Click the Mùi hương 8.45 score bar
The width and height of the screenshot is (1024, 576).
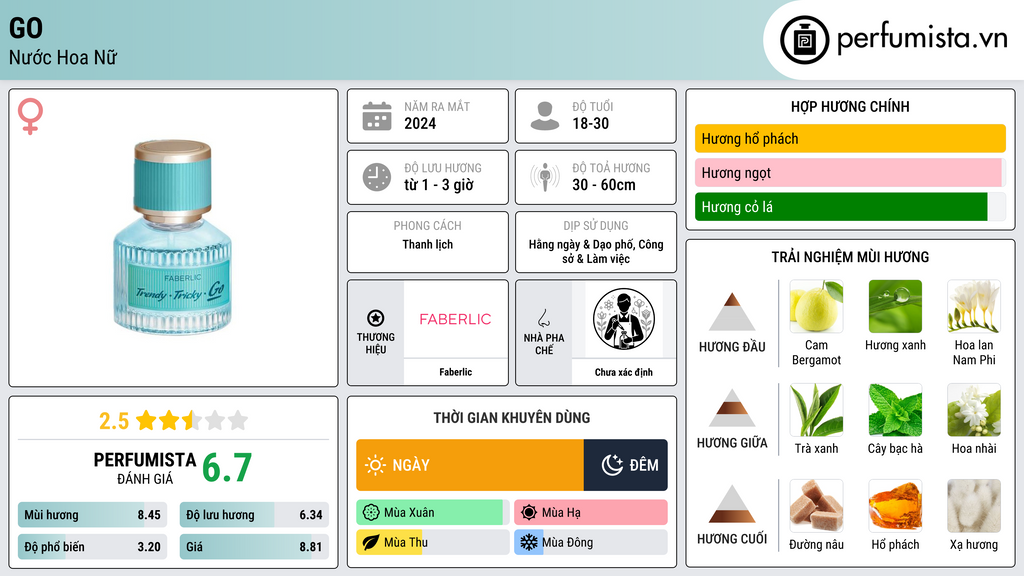93,515
